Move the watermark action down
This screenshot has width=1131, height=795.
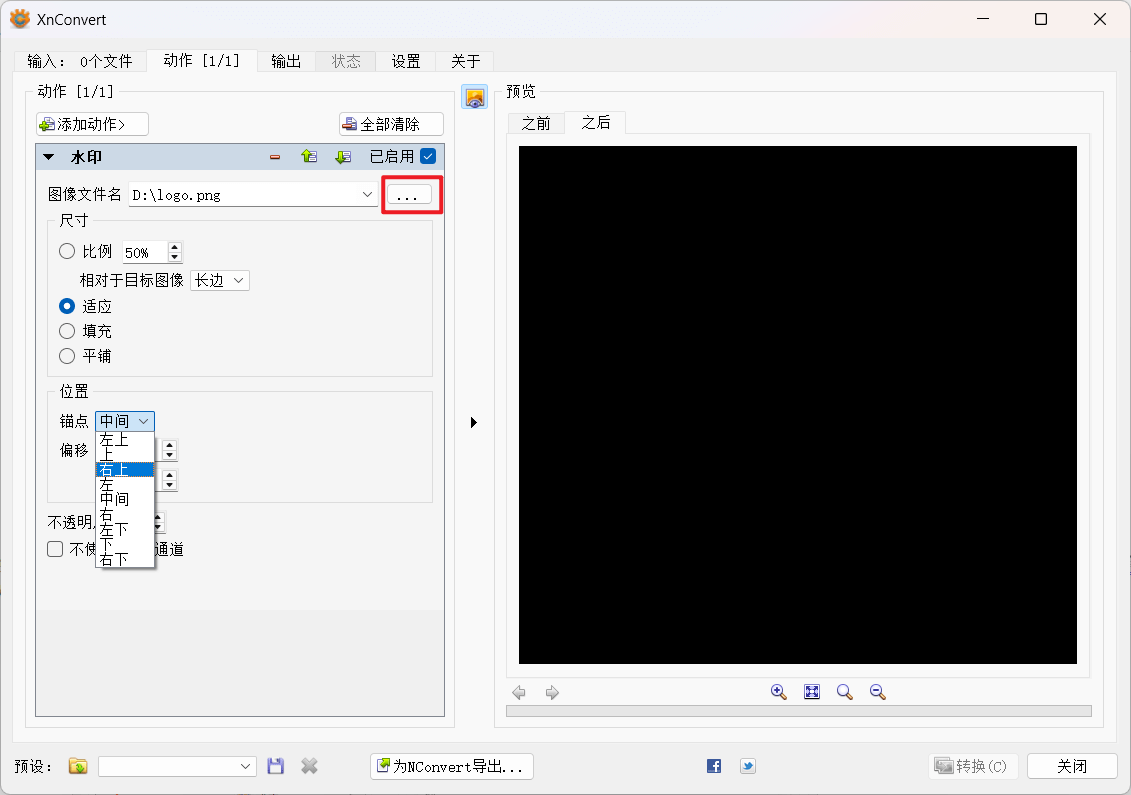click(343, 157)
